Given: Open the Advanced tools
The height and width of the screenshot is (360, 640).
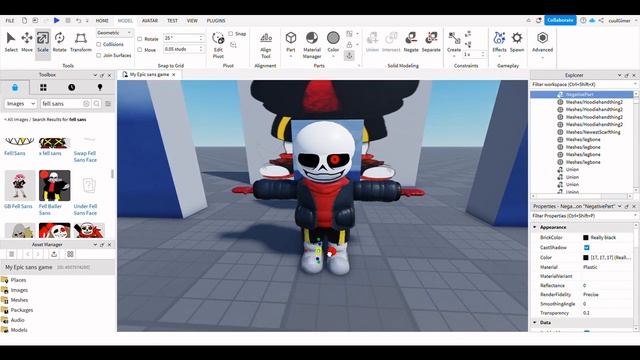Looking at the screenshot, I should coord(542,42).
